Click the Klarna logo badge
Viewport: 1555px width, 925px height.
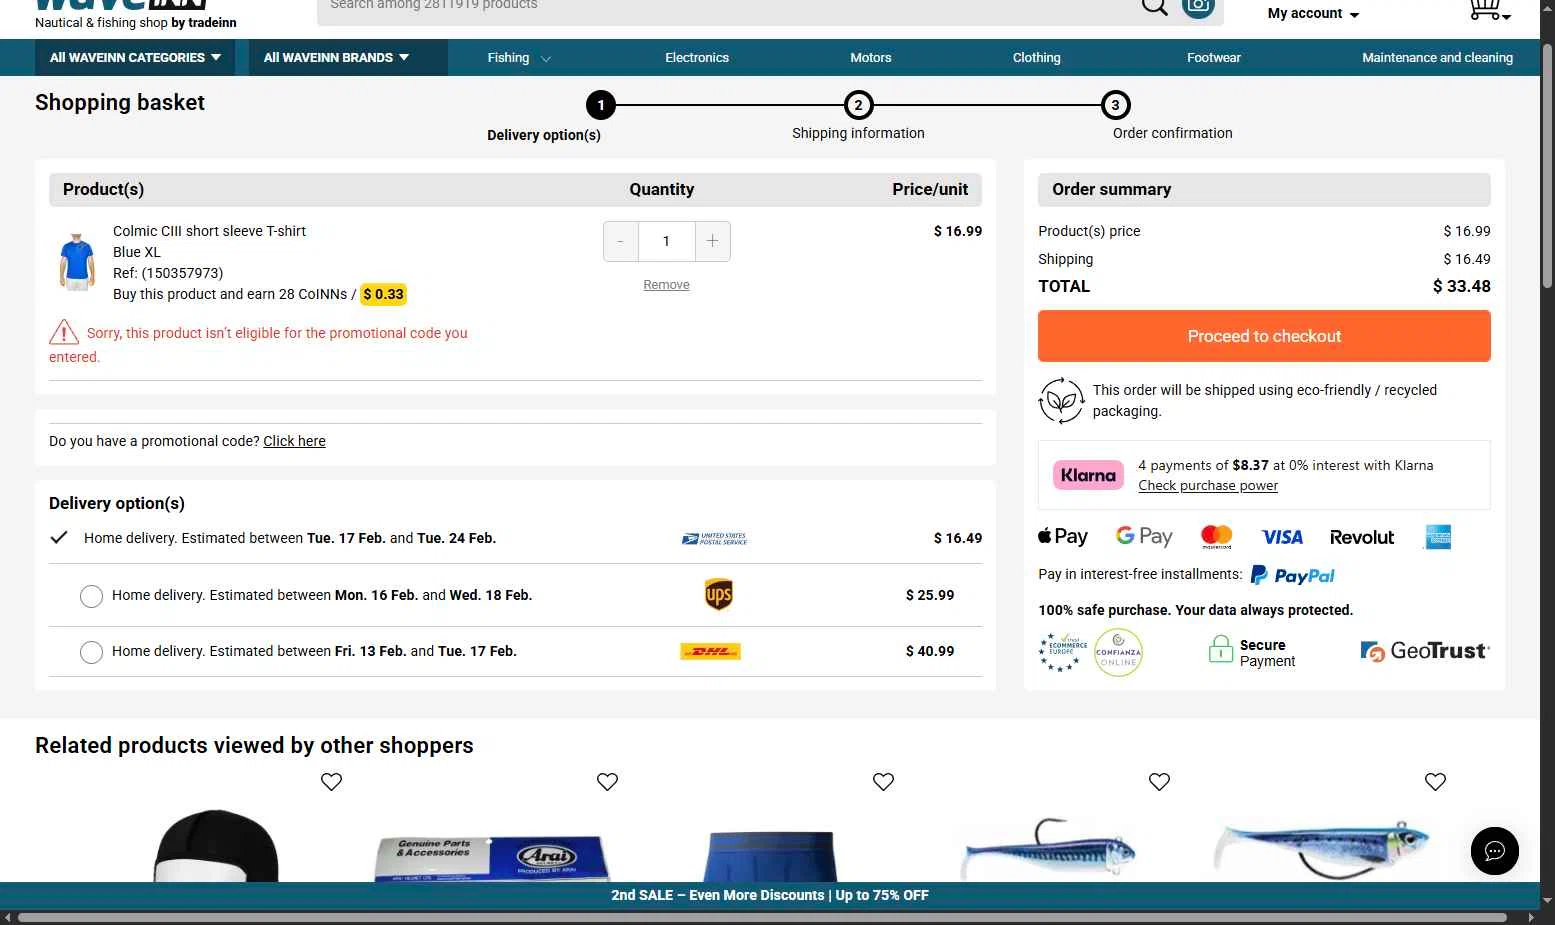[x=1088, y=475]
